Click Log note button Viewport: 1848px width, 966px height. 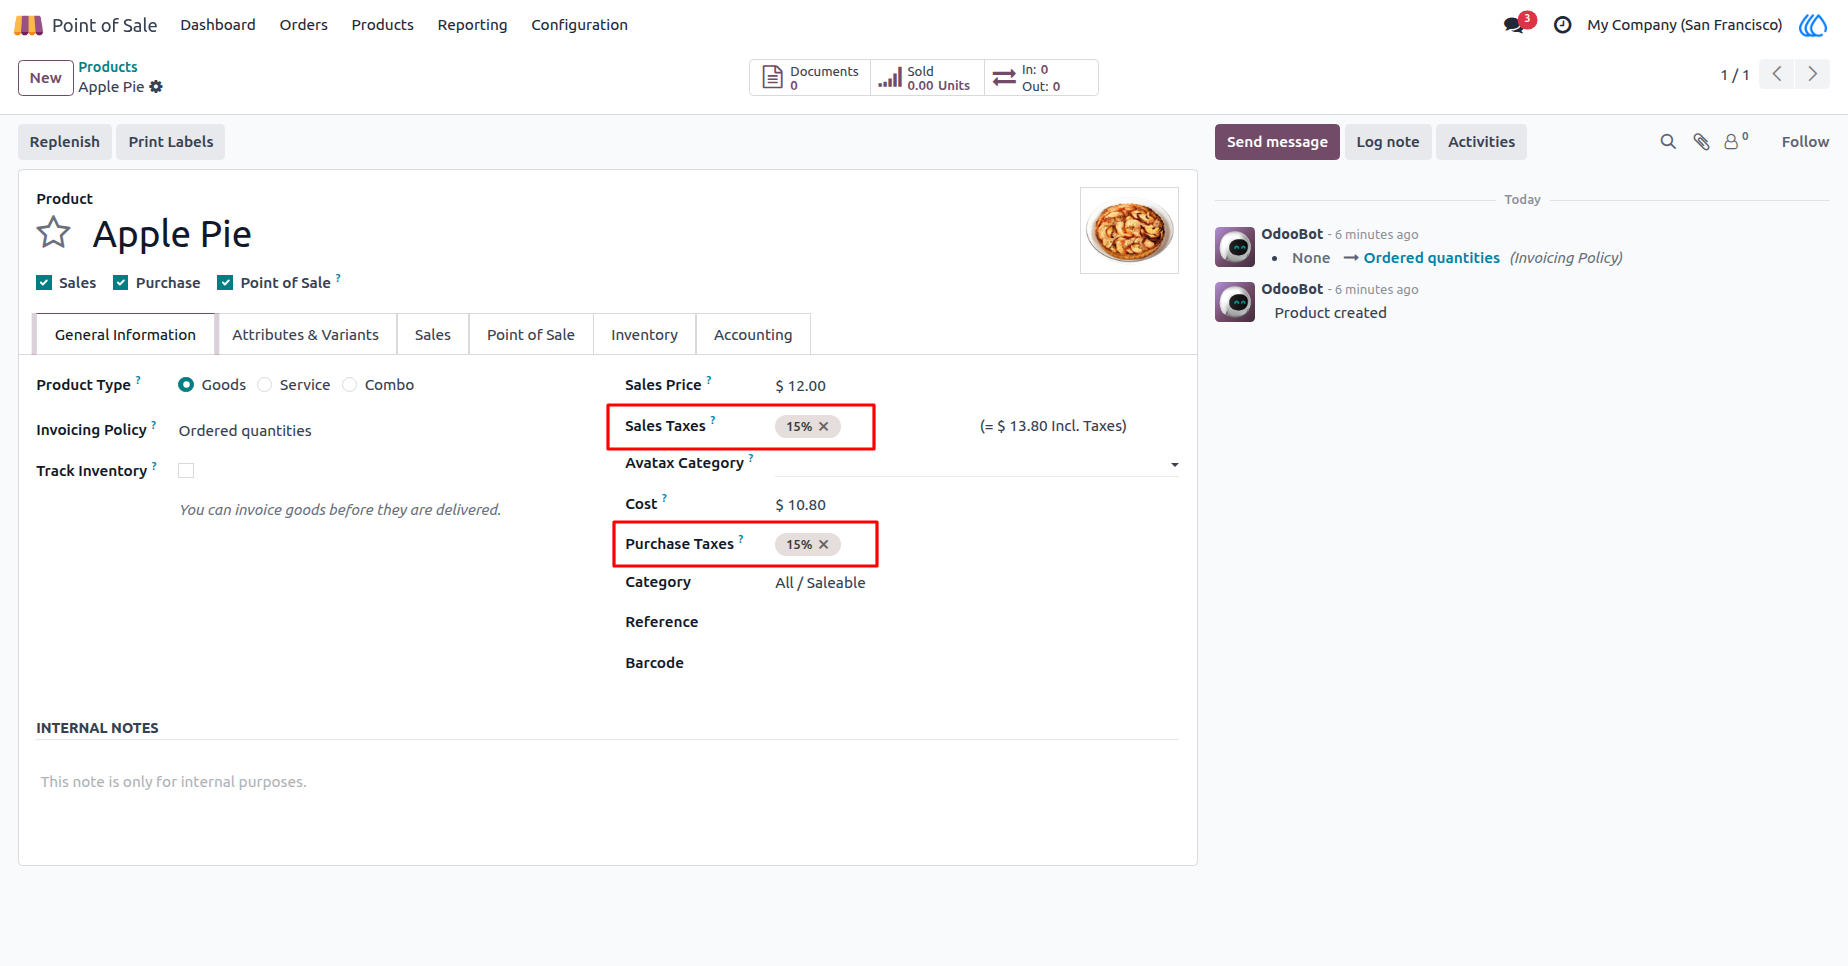click(1388, 142)
